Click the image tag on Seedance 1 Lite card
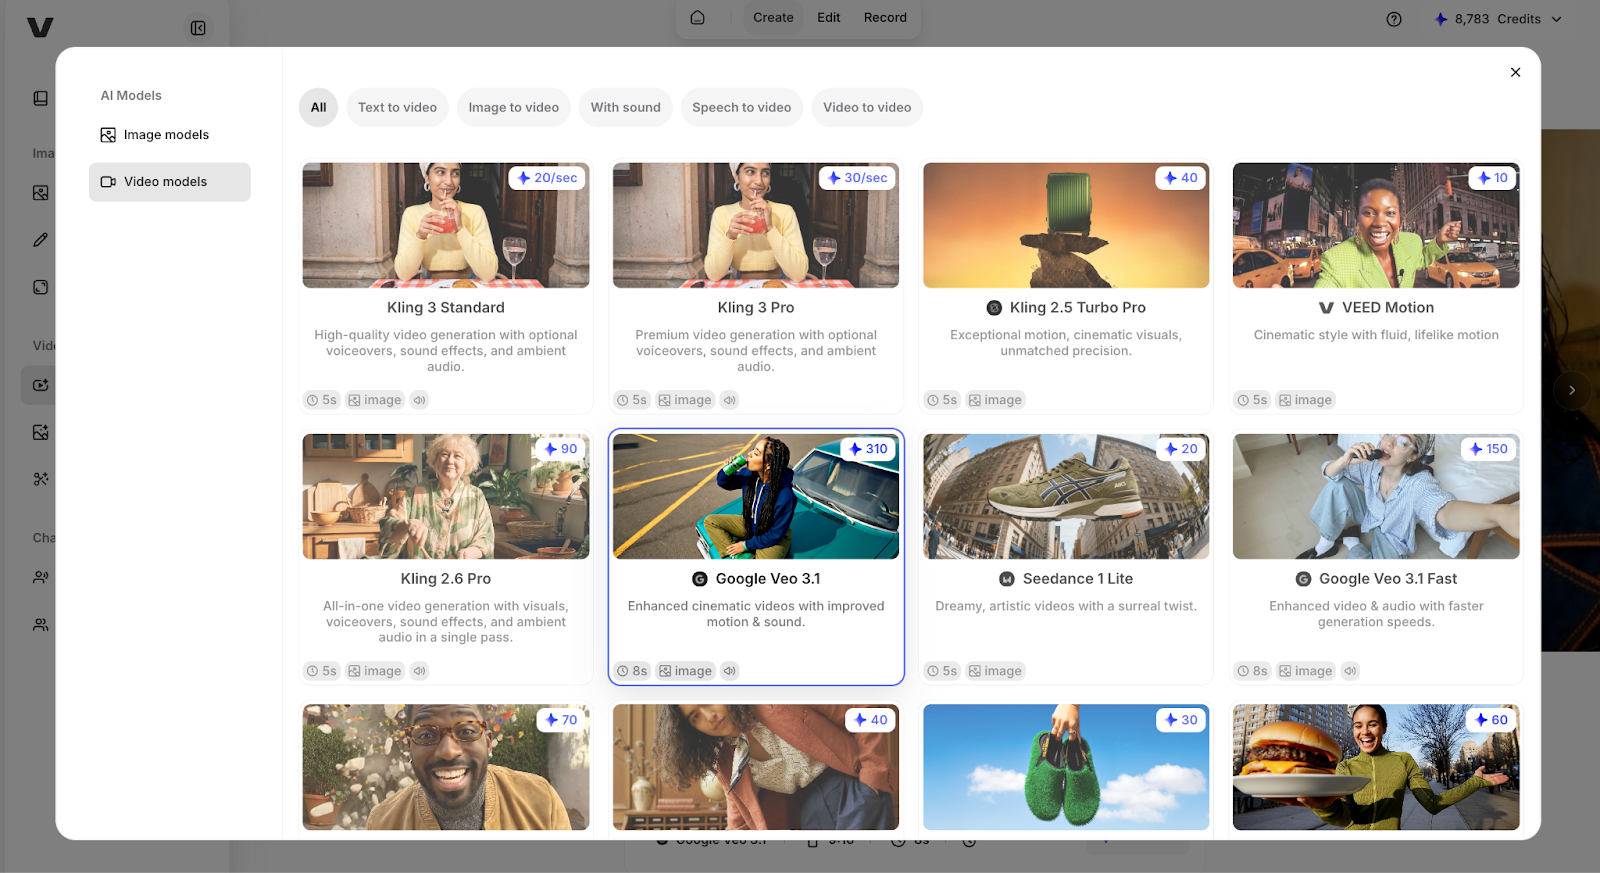The width and height of the screenshot is (1600, 873). click(995, 671)
